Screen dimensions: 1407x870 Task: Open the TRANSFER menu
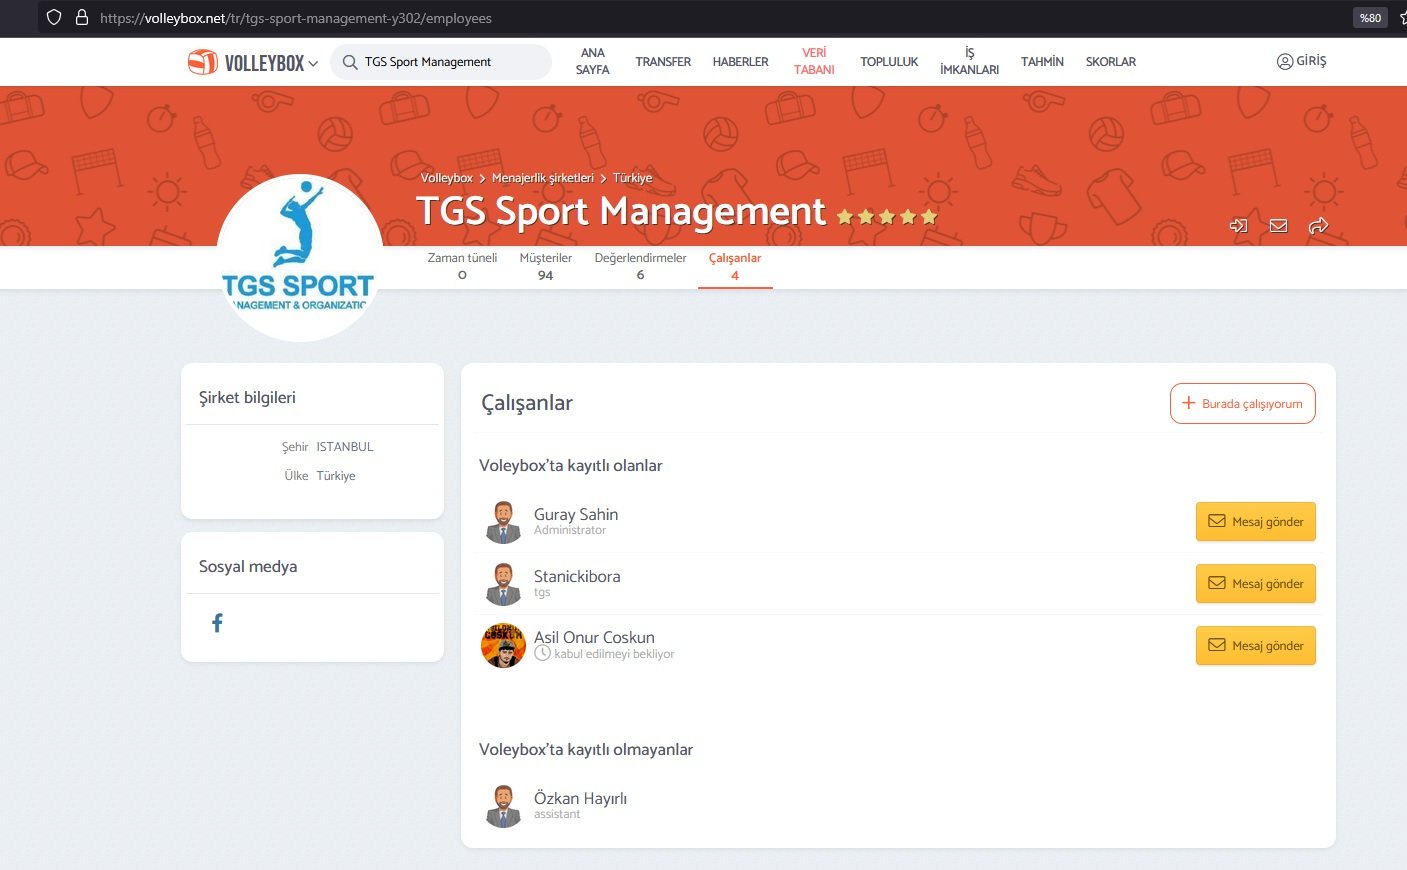click(x=663, y=62)
